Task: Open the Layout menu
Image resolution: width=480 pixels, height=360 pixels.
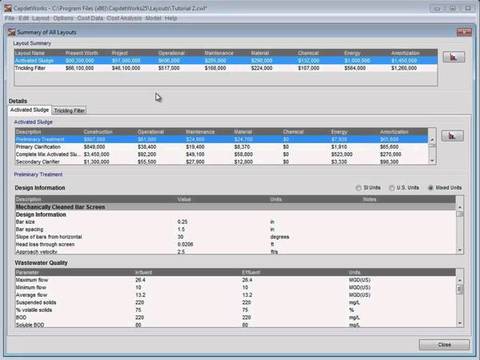Action: [x=40, y=18]
